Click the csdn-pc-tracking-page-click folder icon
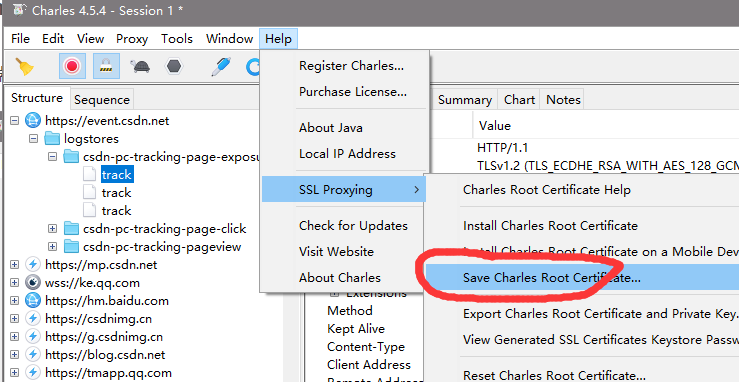The width and height of the screenshot is (739, 382). (71, 229)
